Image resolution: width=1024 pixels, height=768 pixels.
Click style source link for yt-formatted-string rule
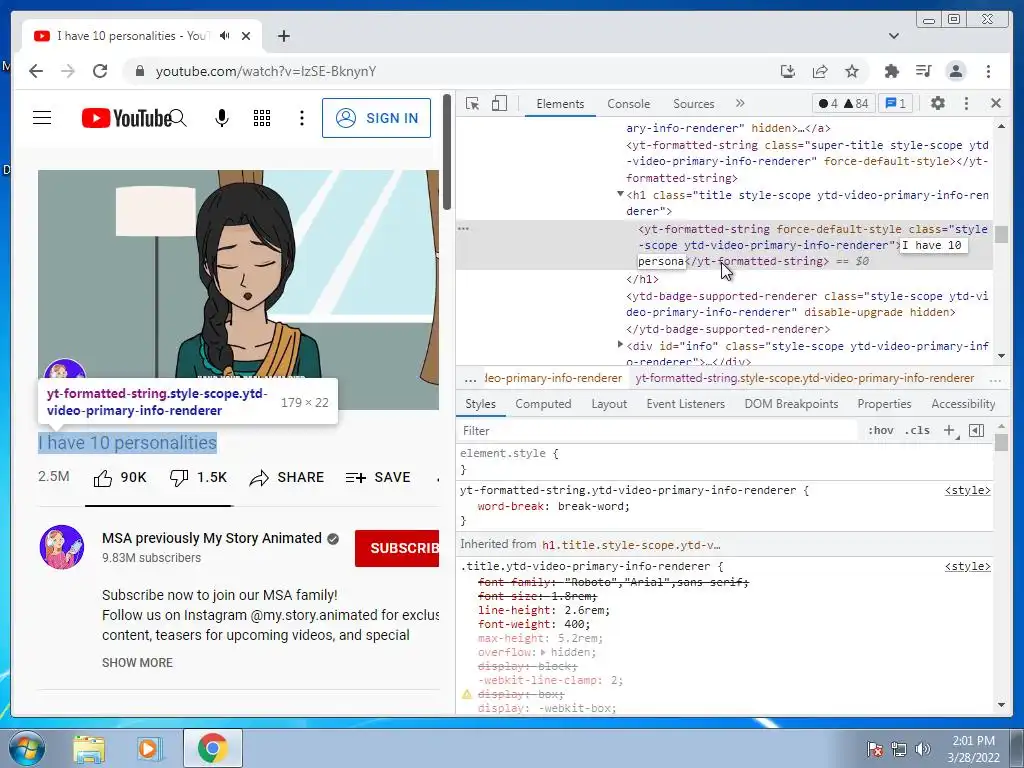coord(968,490)
